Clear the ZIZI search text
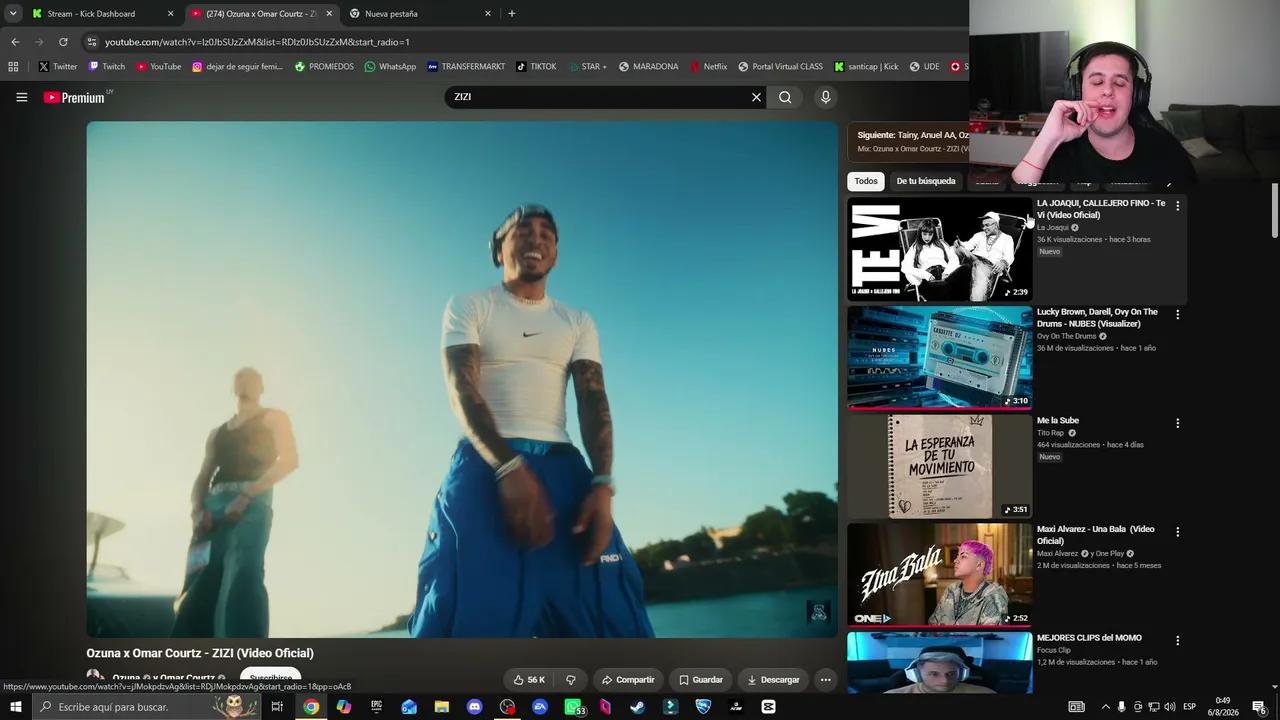The image size is (1280, 720). [x=756, y=97]
